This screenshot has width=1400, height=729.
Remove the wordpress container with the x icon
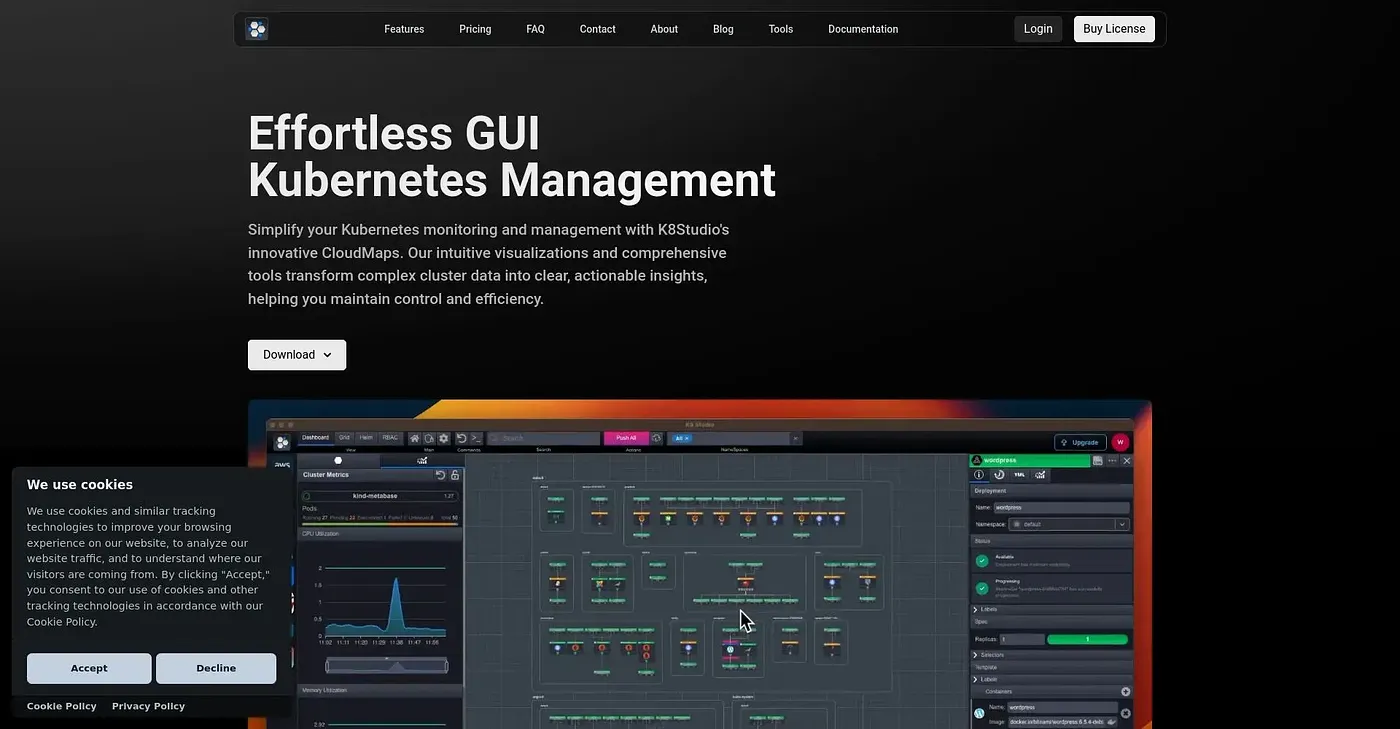(x=1125, y=713)
